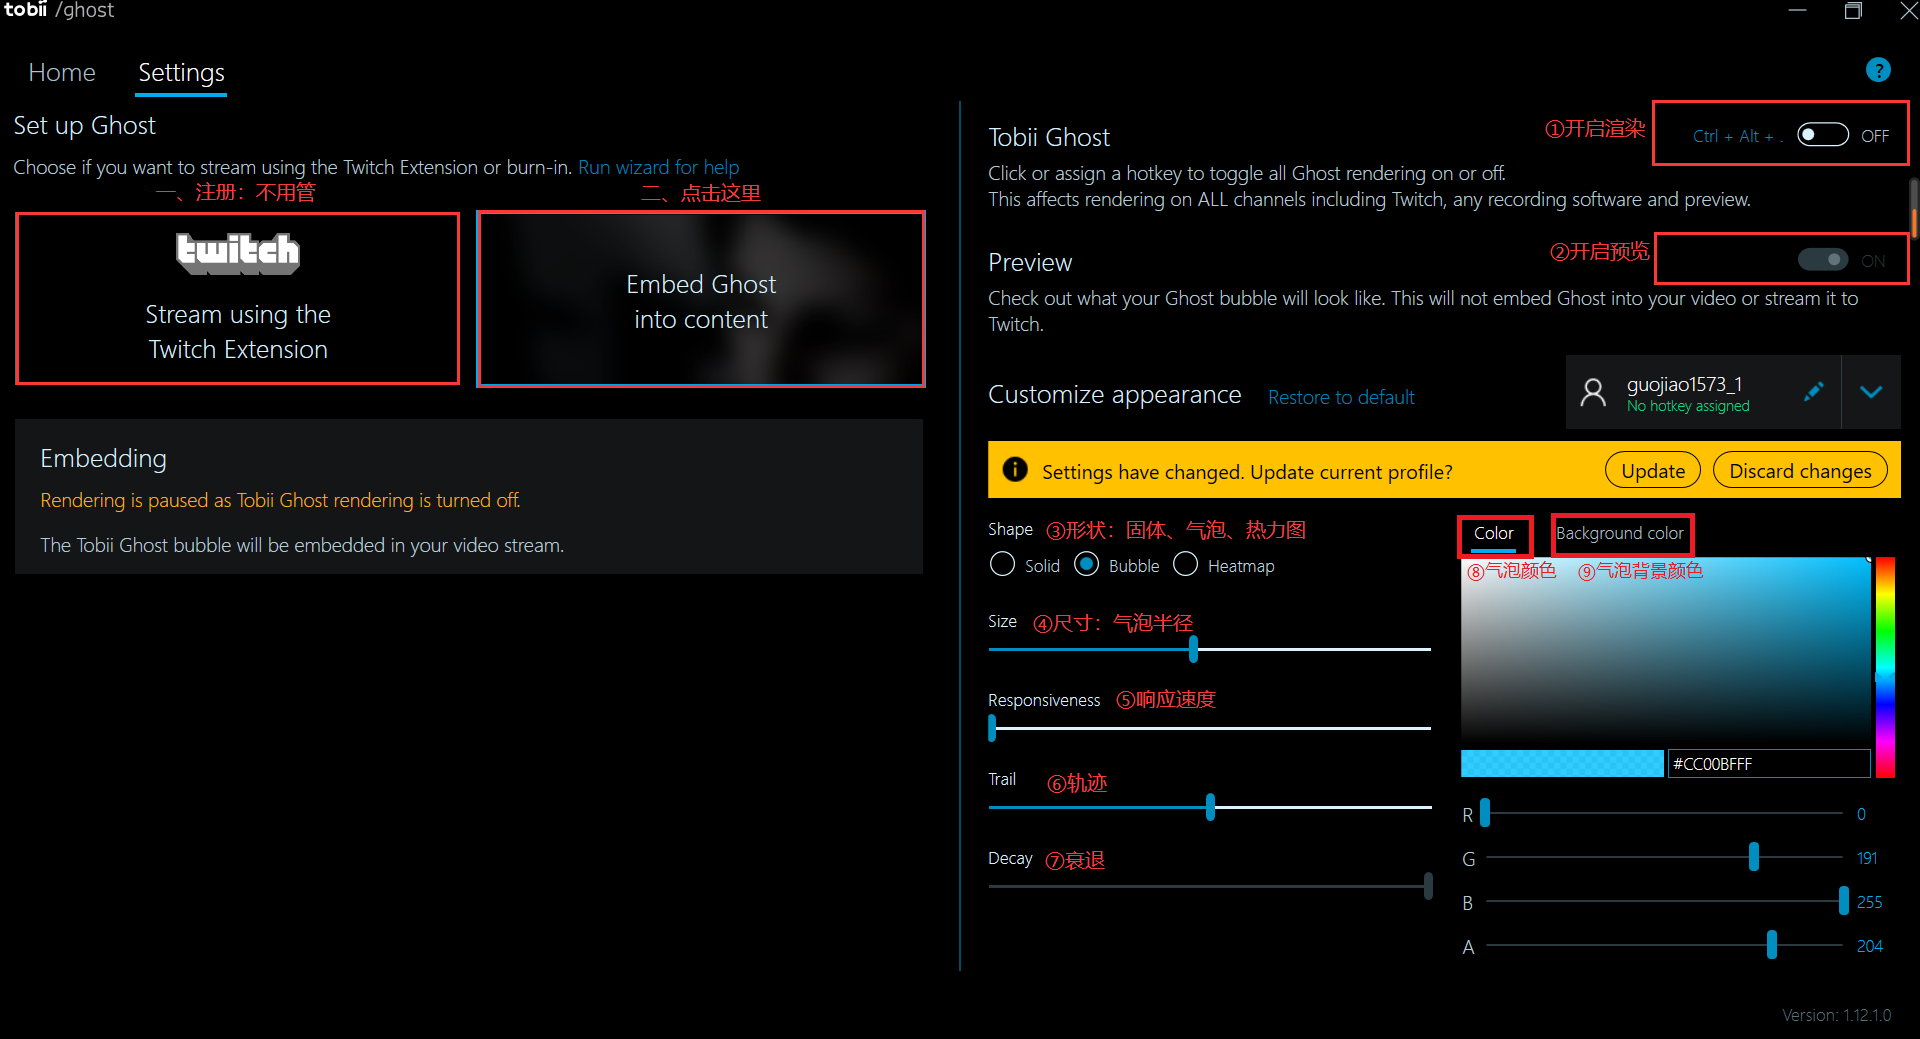This screenshot has height=1039, width=1920.
Task: Click the Update button
Action: (1653, 470)
